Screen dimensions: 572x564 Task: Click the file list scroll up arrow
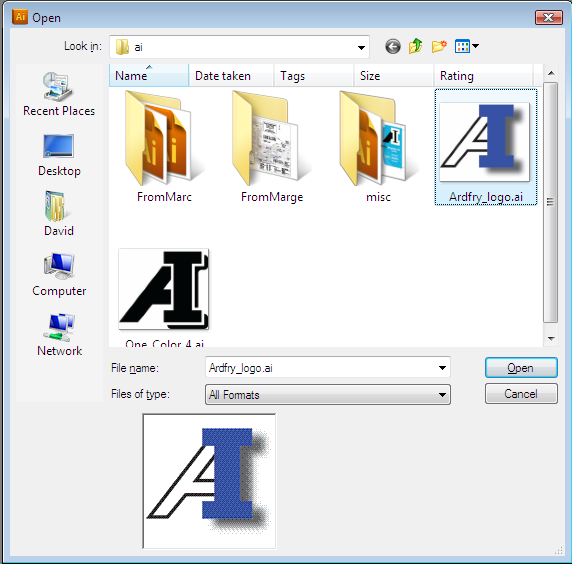[x=551, y=73]
